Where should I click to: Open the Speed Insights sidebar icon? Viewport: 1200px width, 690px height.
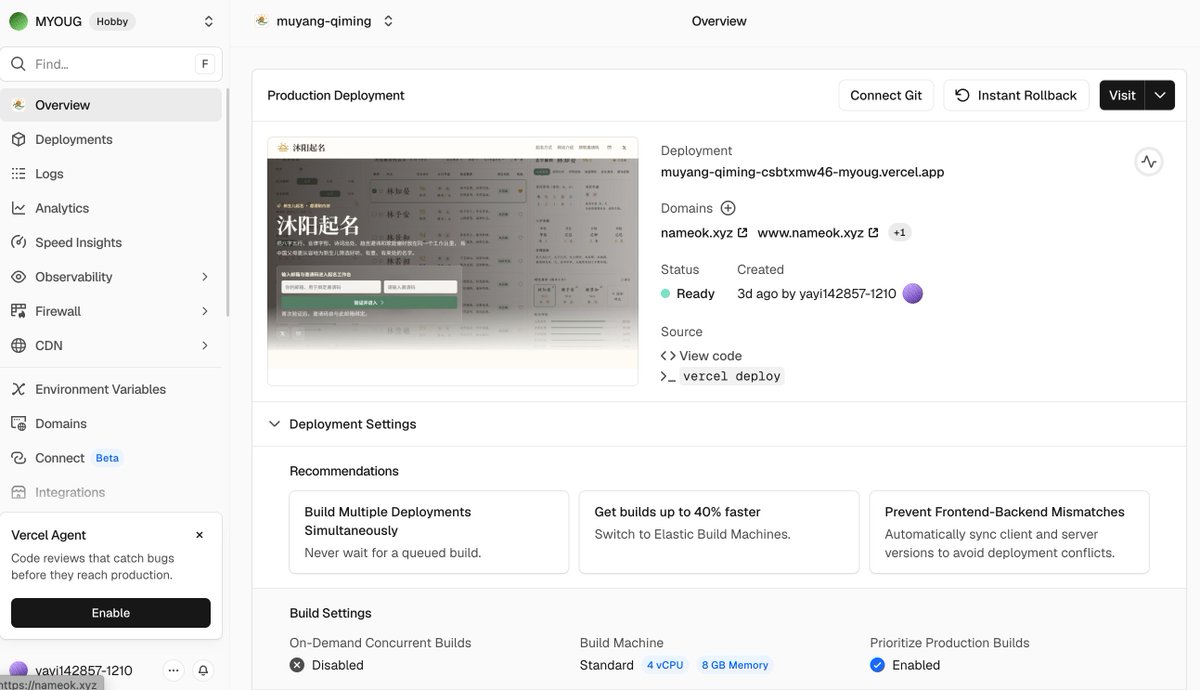point(18,242)
